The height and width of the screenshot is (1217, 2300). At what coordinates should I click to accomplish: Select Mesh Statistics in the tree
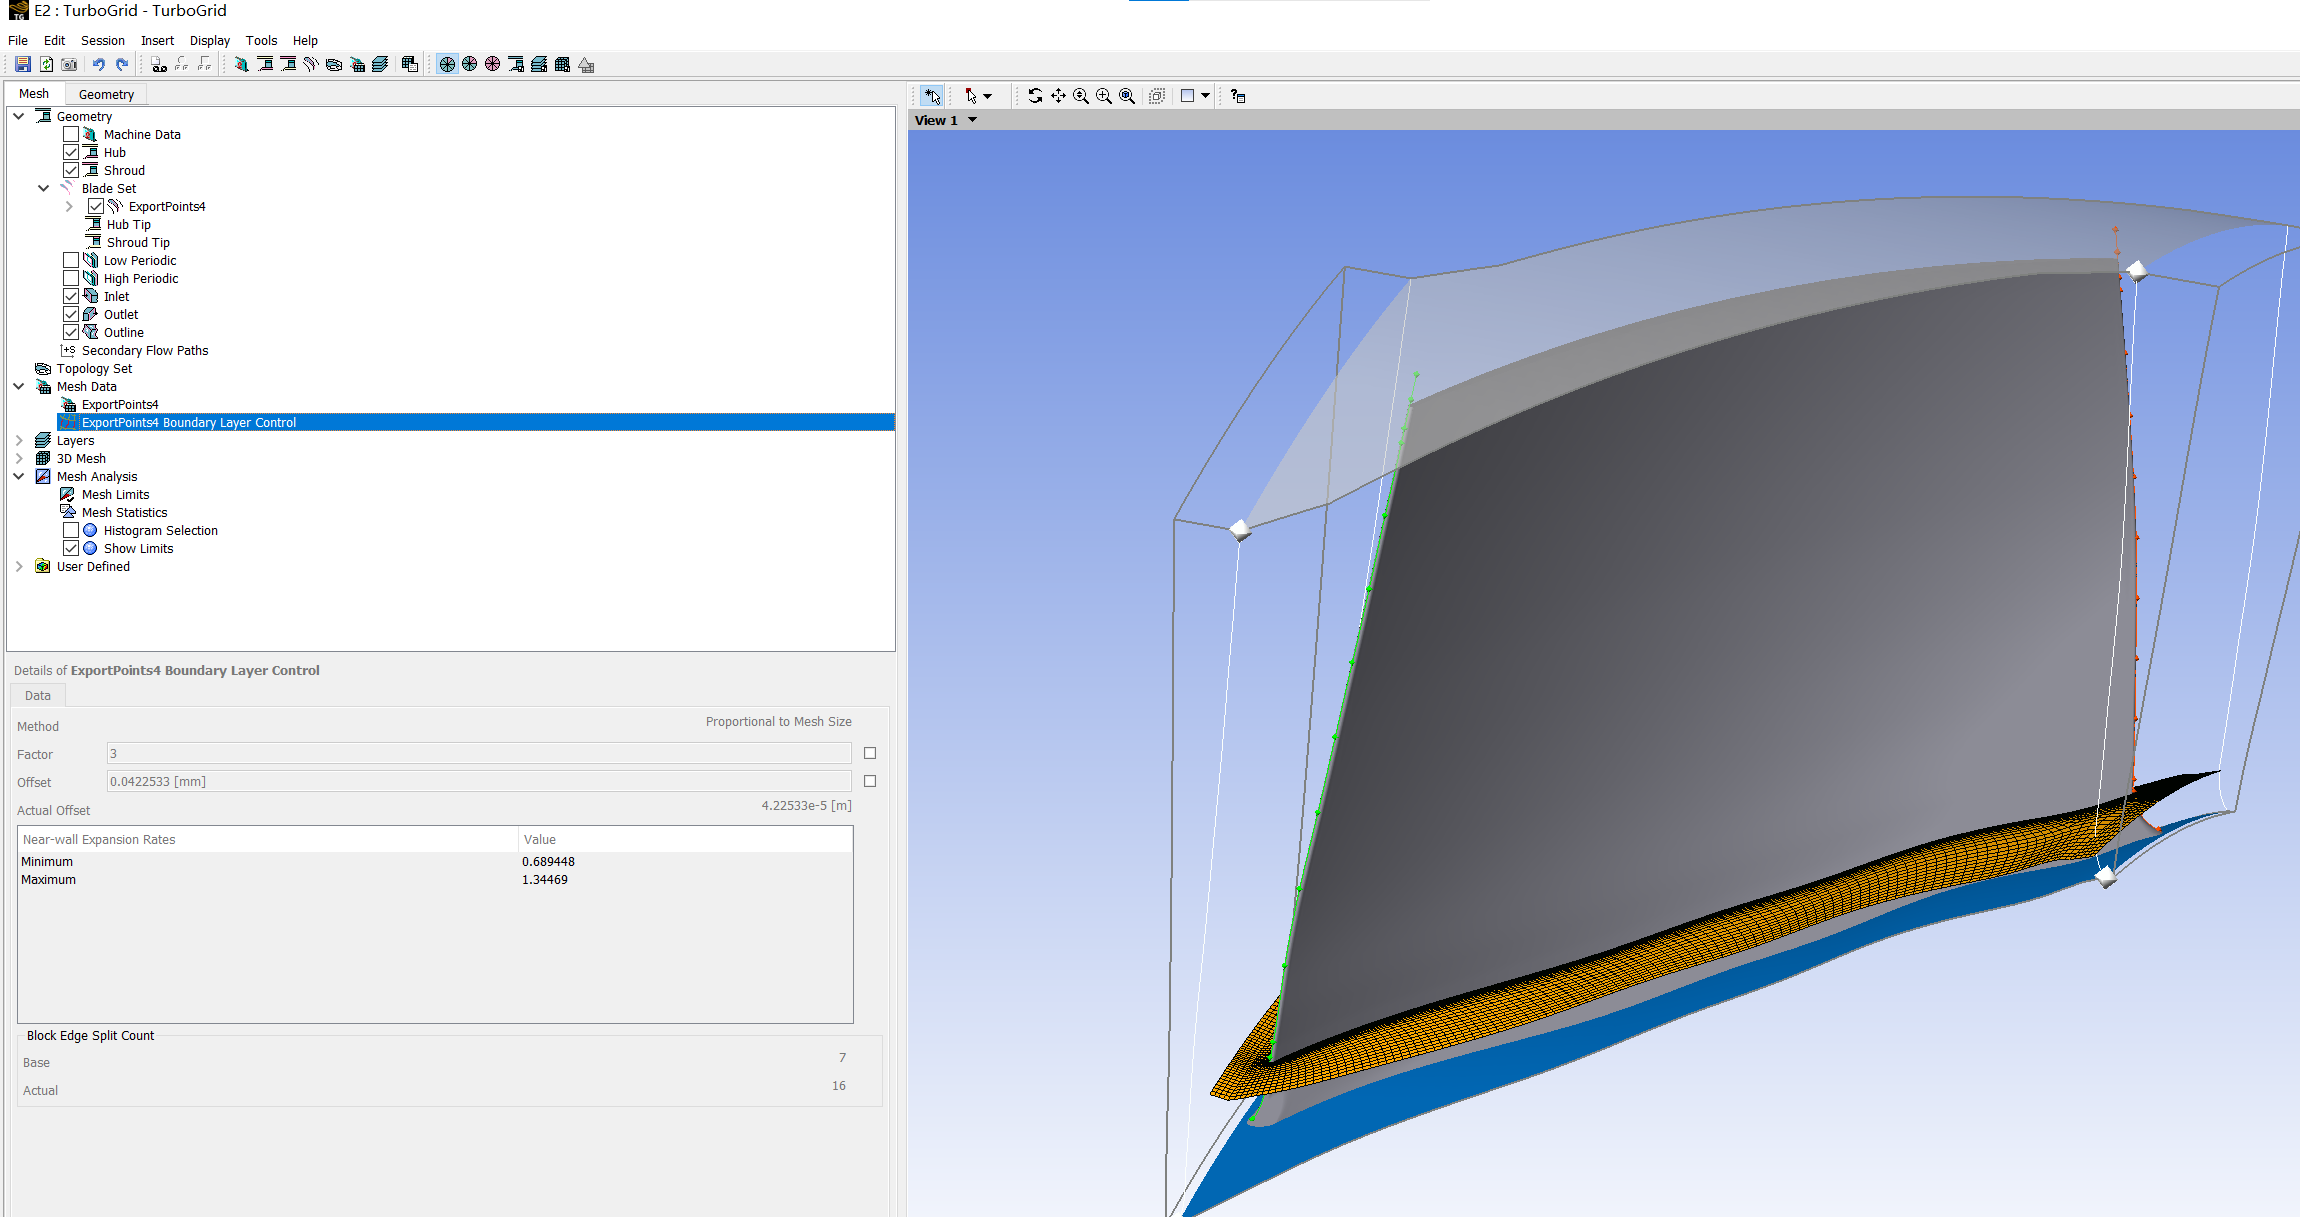click(124, 512)
